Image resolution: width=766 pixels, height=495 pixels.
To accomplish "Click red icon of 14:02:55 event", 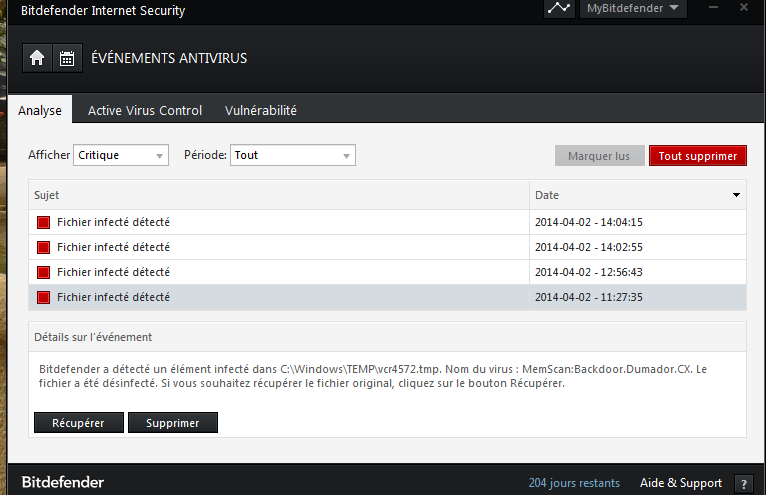I will coord(43,248).
